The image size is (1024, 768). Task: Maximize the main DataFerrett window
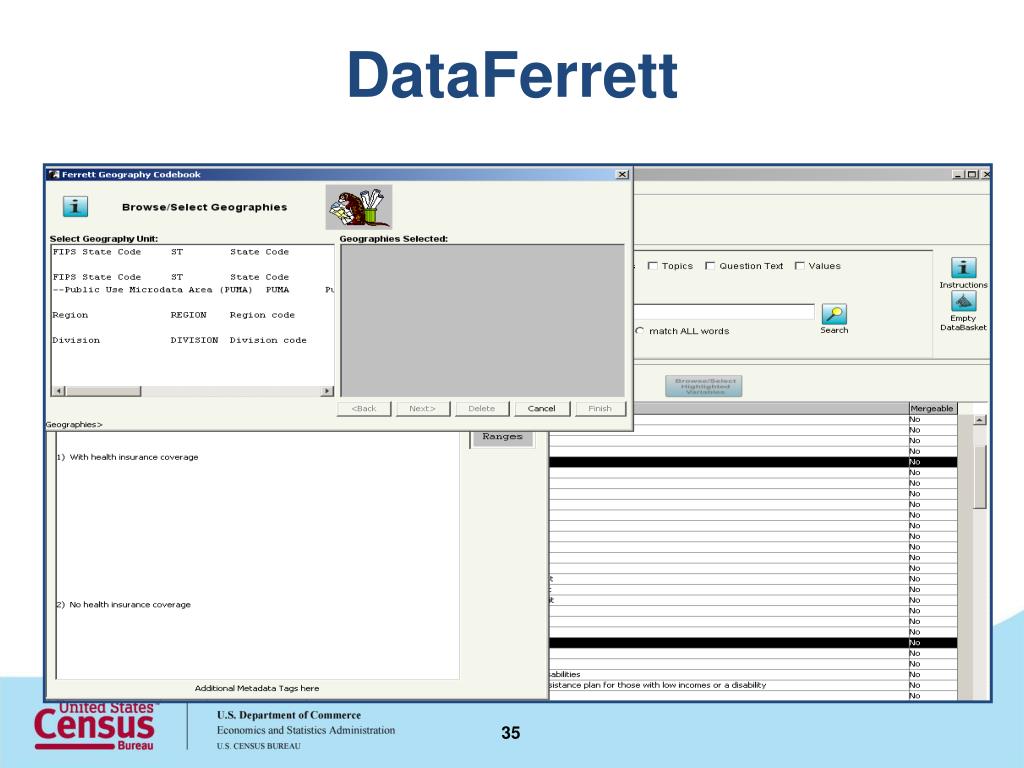tap(972, 174)
